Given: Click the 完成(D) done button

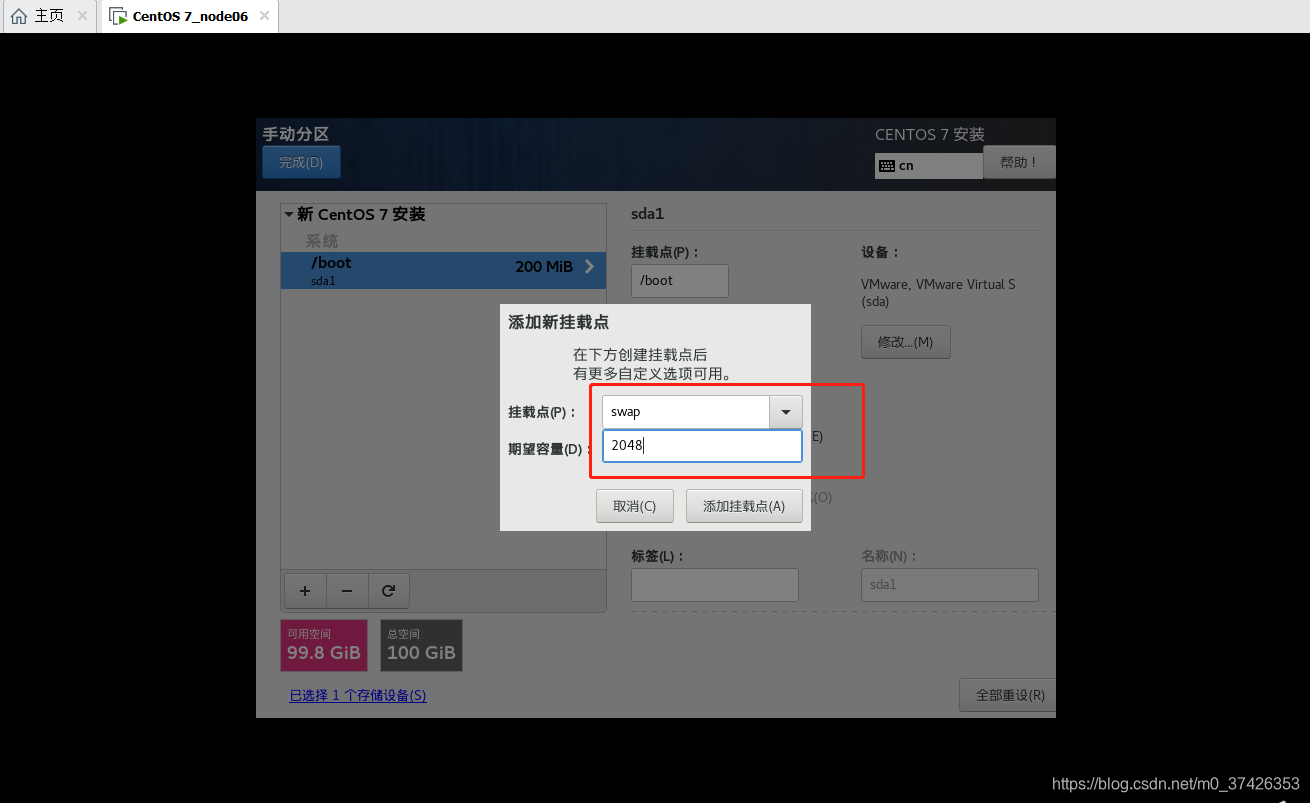Looking at the screenshot, I should [301, 162].
